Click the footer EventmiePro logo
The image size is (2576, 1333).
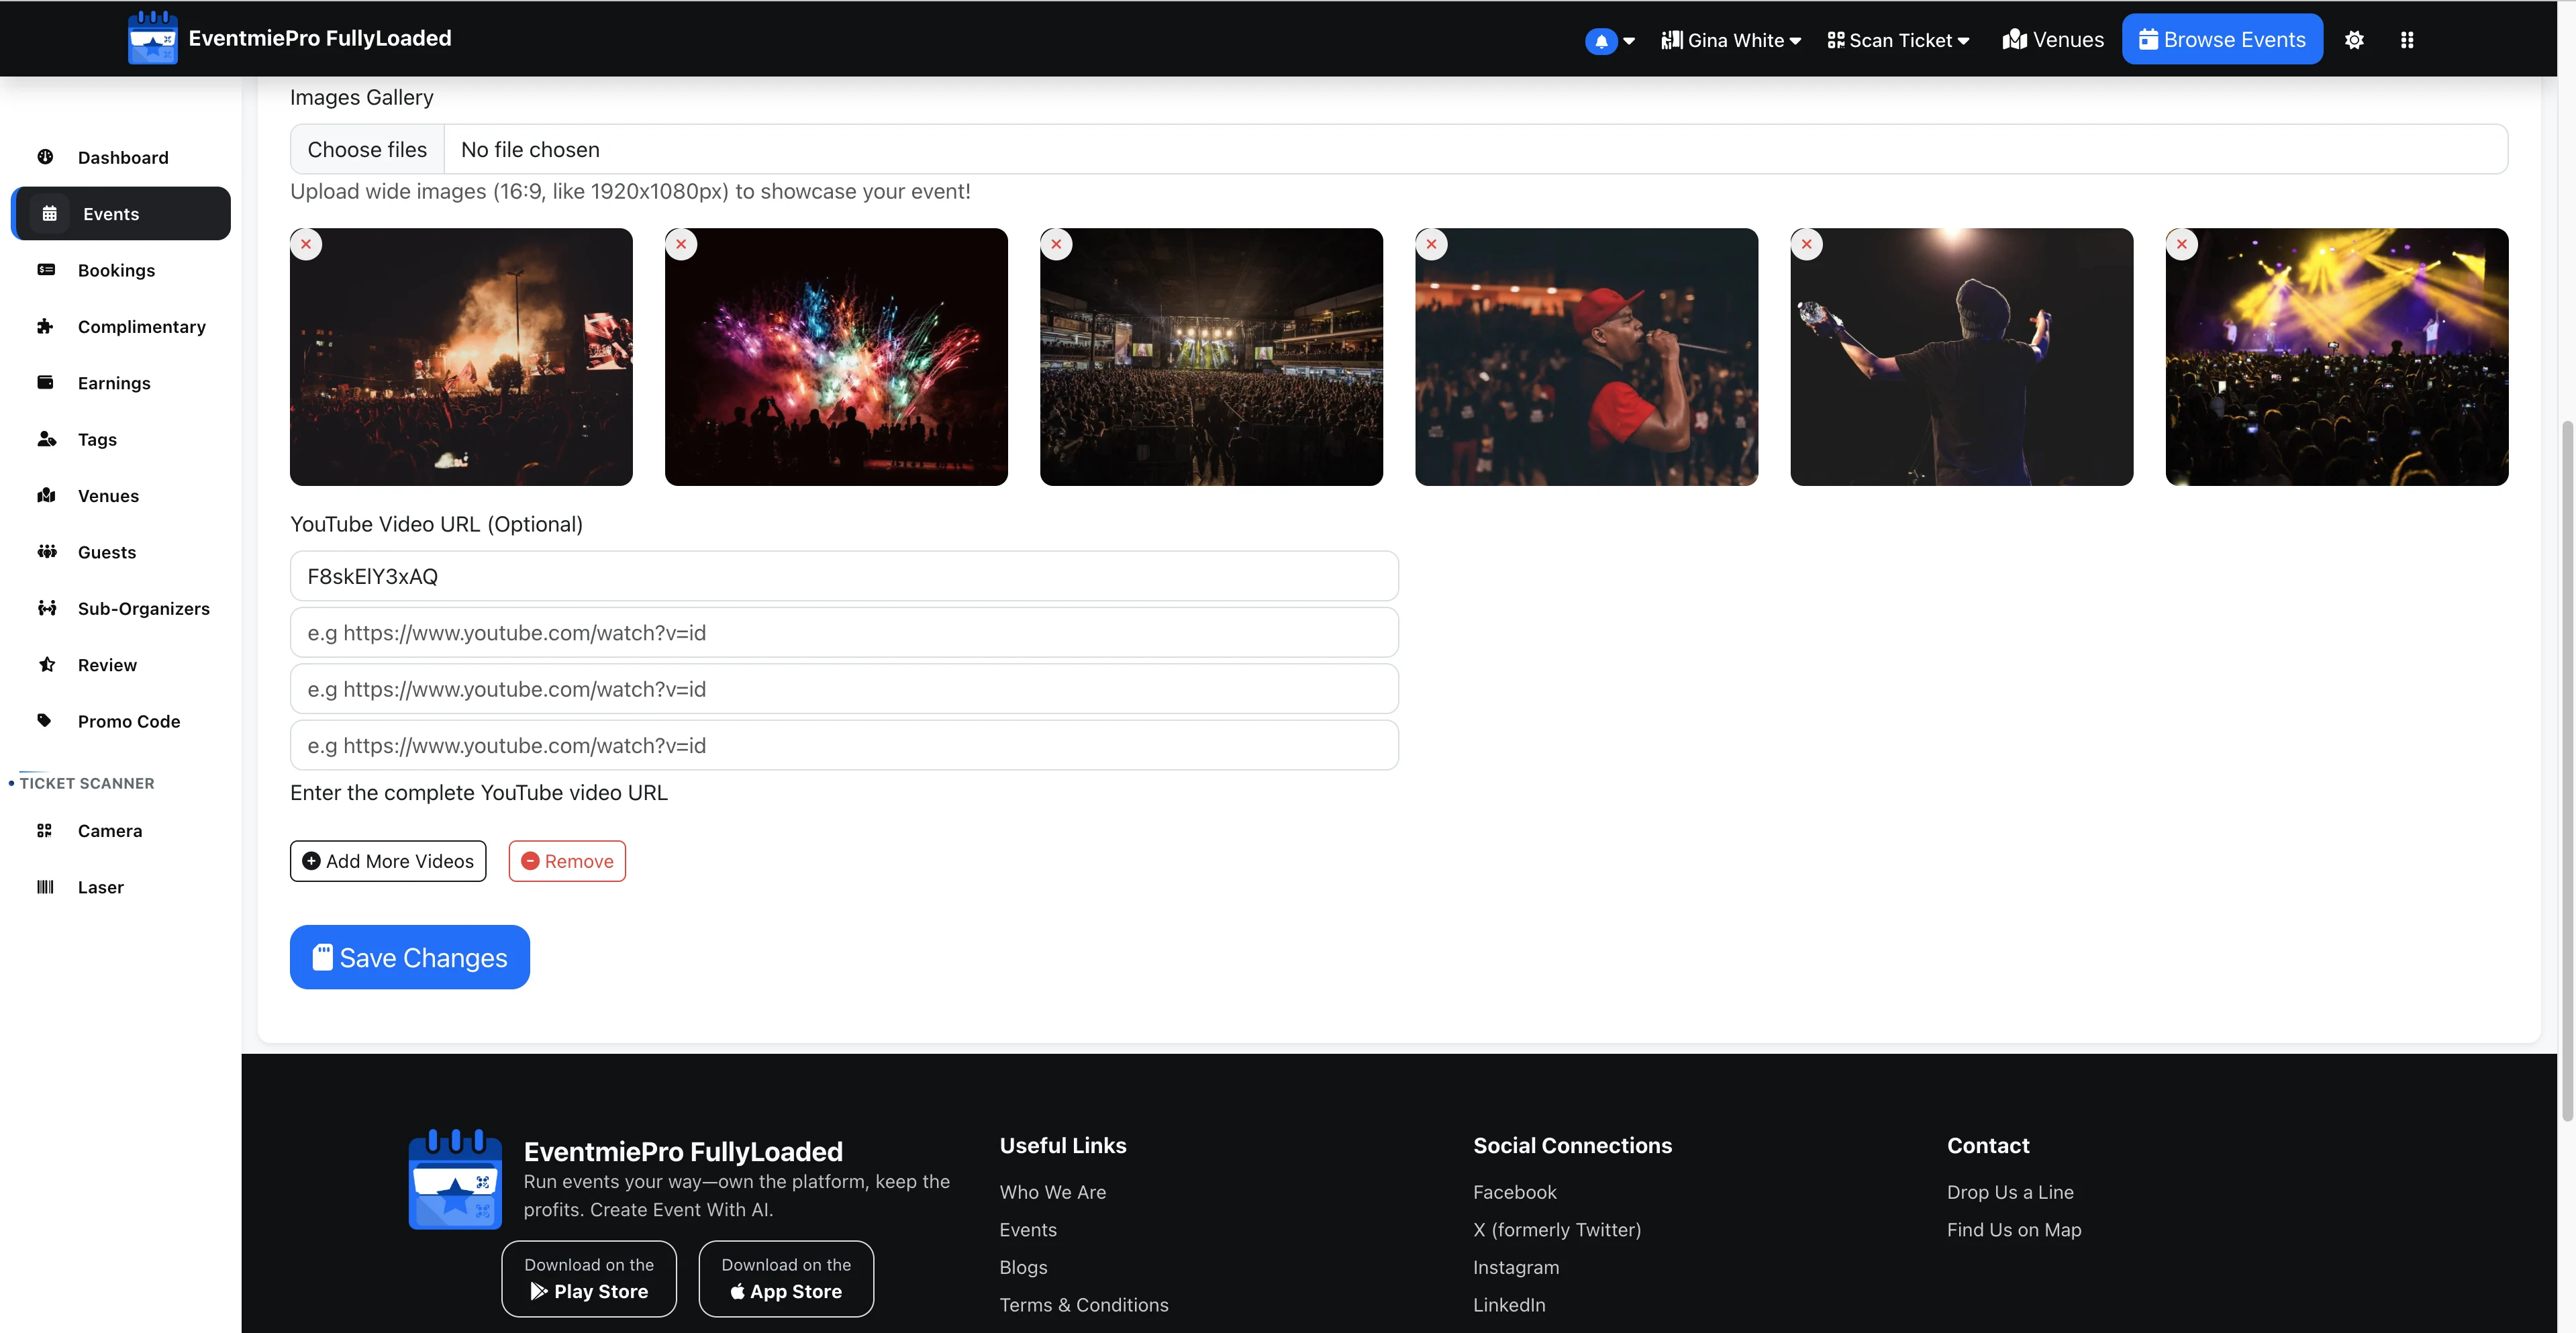click(455, 1179)
